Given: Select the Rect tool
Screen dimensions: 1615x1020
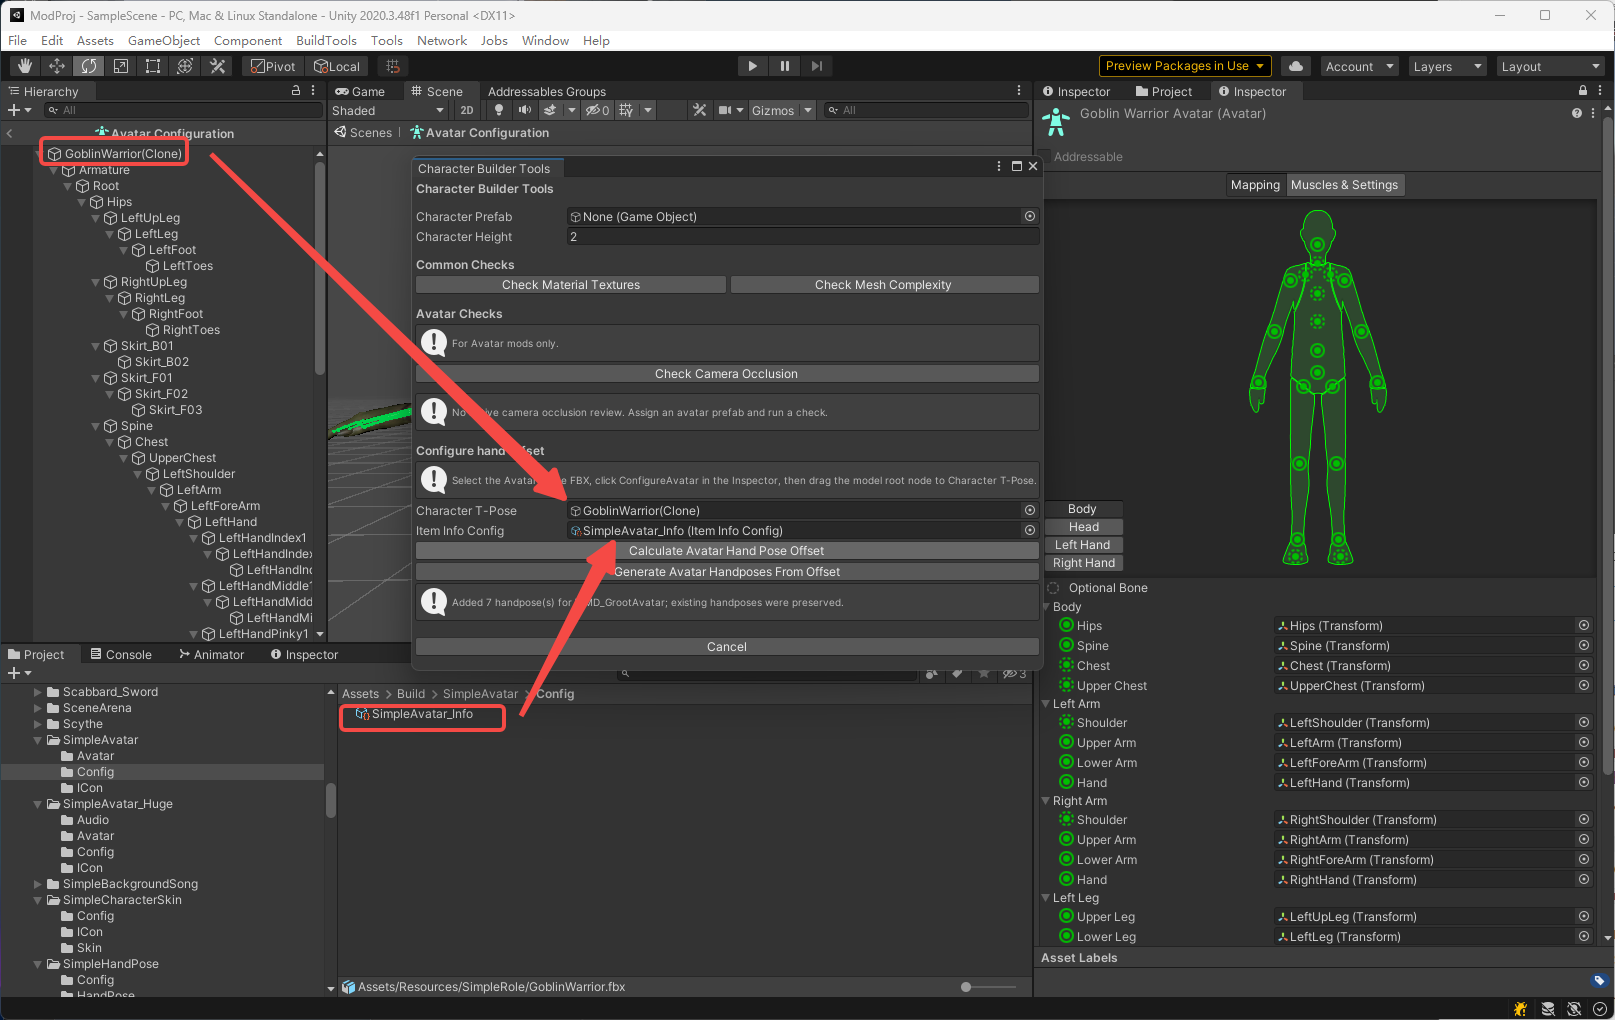Looking at the screenshot, I should (153, 66).
